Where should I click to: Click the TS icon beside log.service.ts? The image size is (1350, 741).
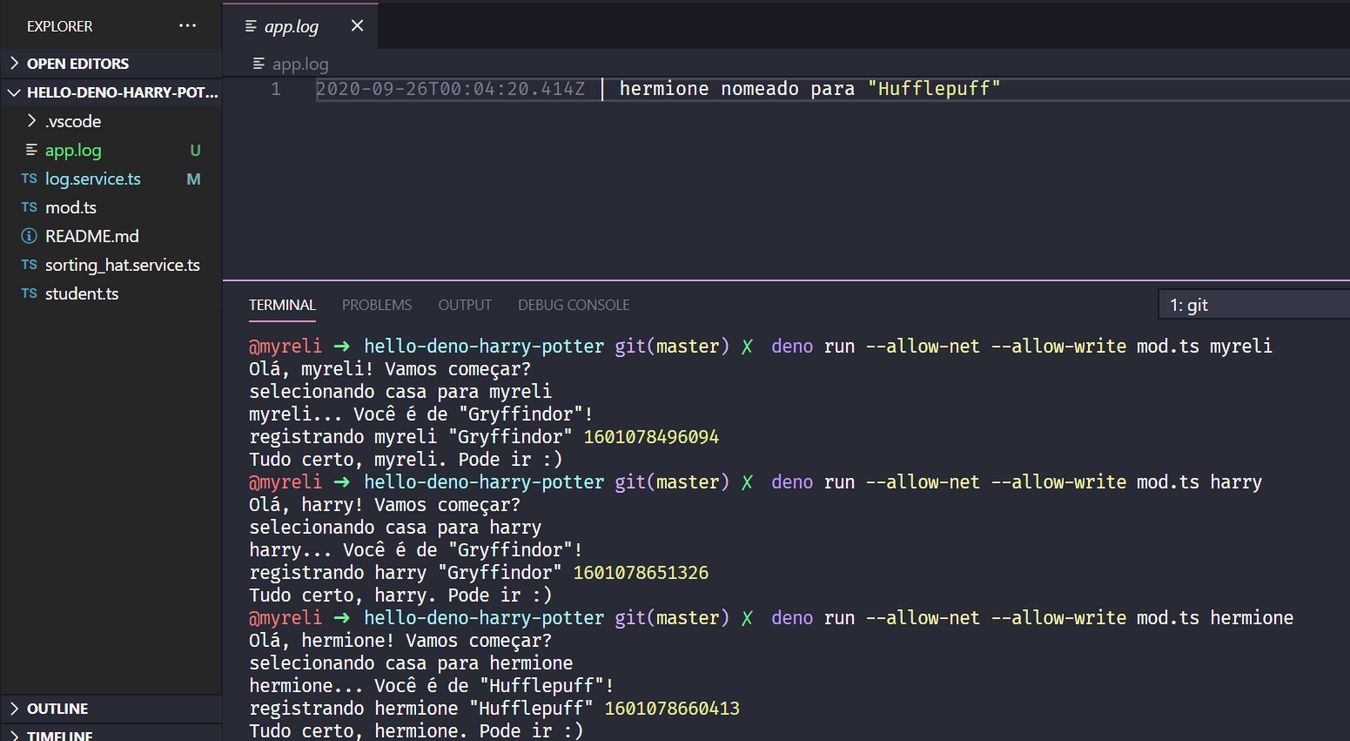(29, 179)
